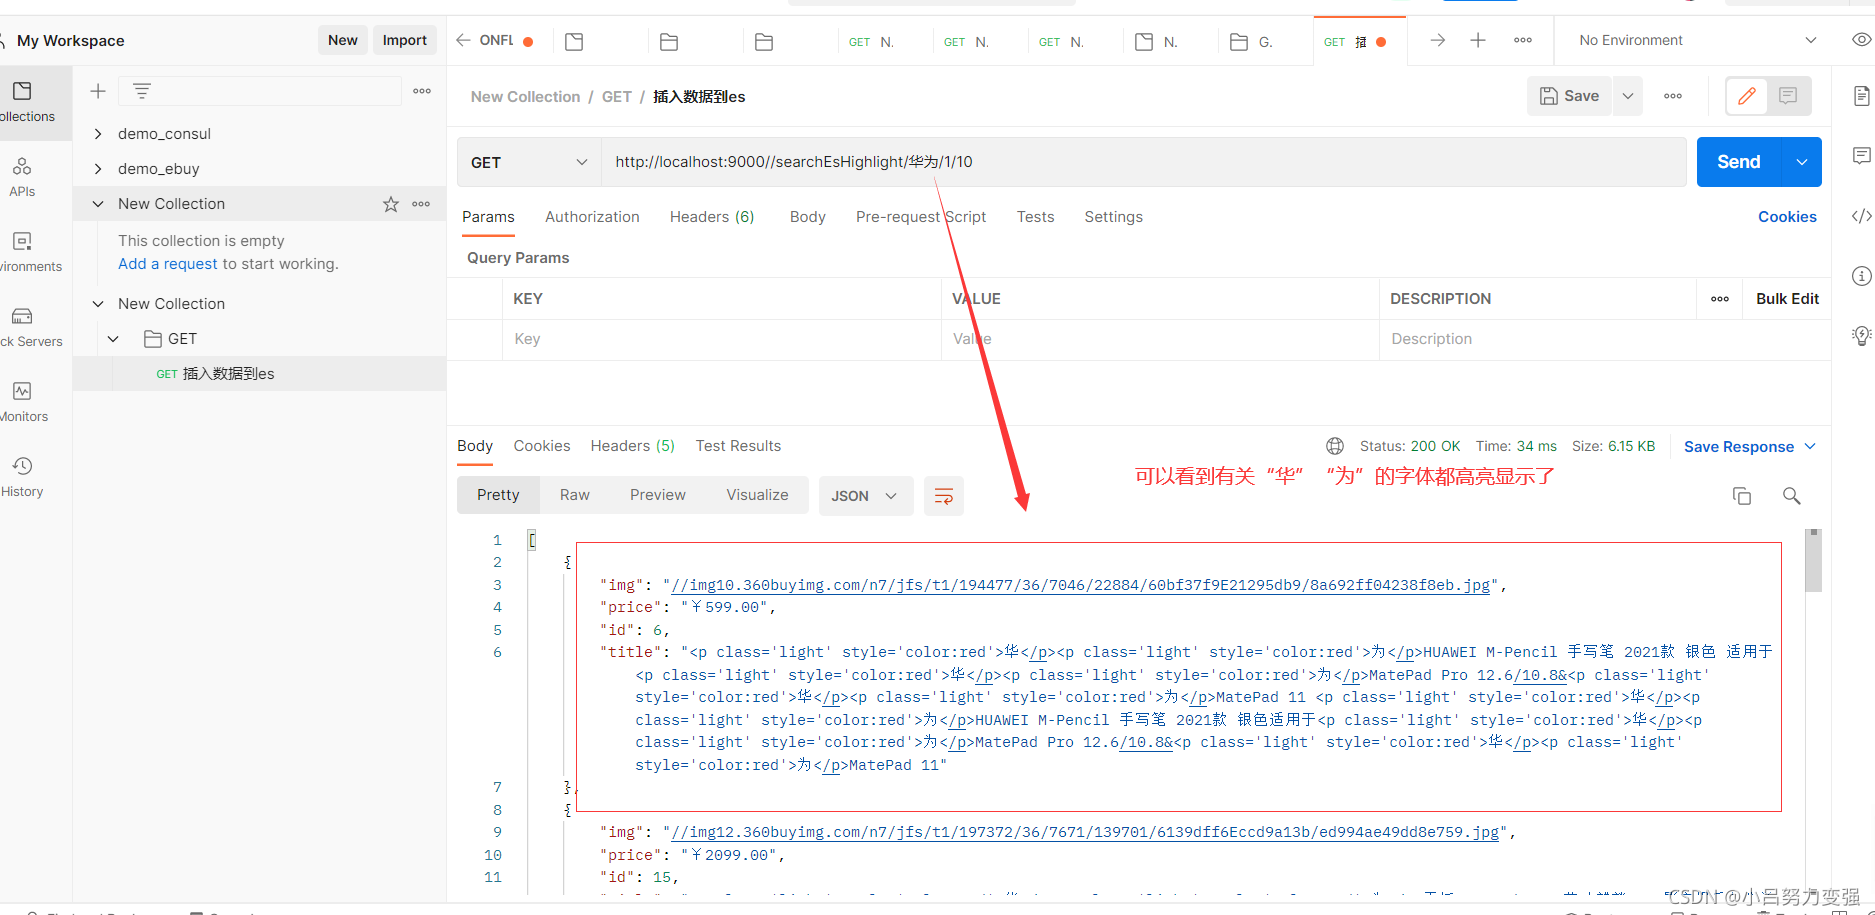Open the Monitors sidebar section
The width and height of the screenshot is (1875, 915).
[23, 402]
